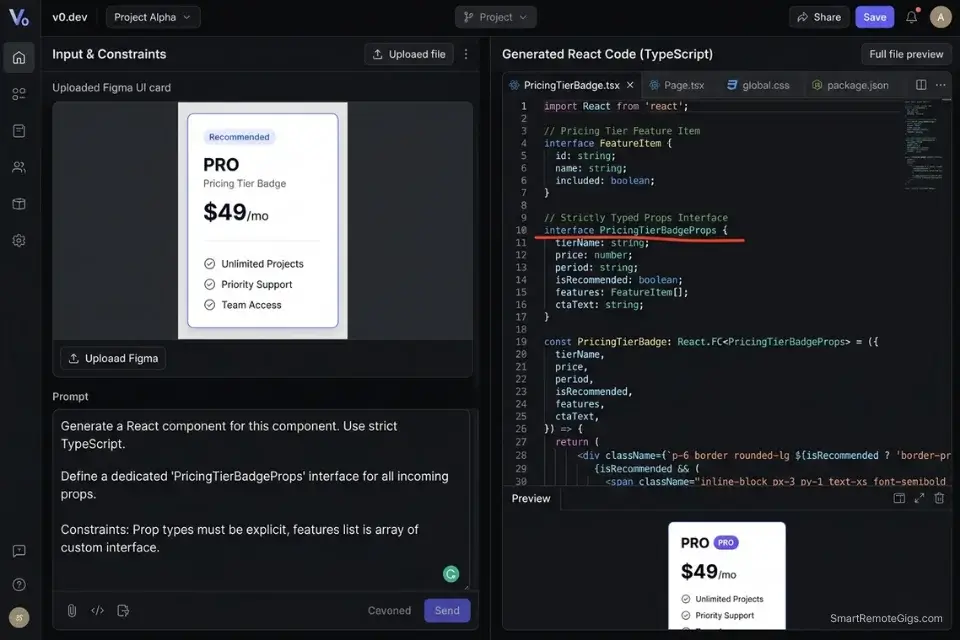Open the Project branch dropdown
Image resolution: width=960 pixels, height=640 pixels.
coord(495,17)
